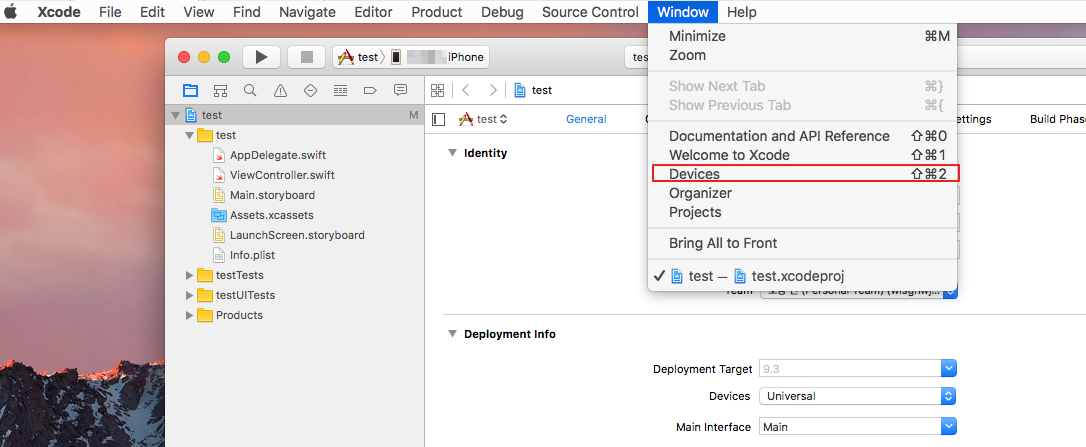Expand the testTests folder
The width and height of the screenshot is (1086, 447).
(x=189, y=275)
